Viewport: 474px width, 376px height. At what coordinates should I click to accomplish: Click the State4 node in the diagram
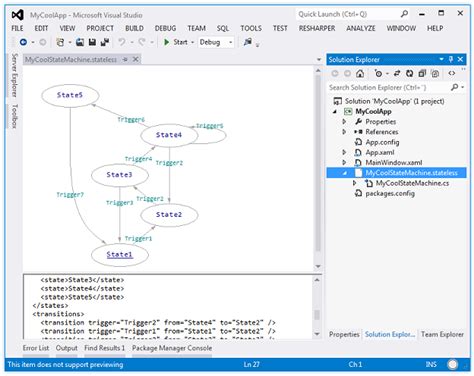click(x=169, y=135)
